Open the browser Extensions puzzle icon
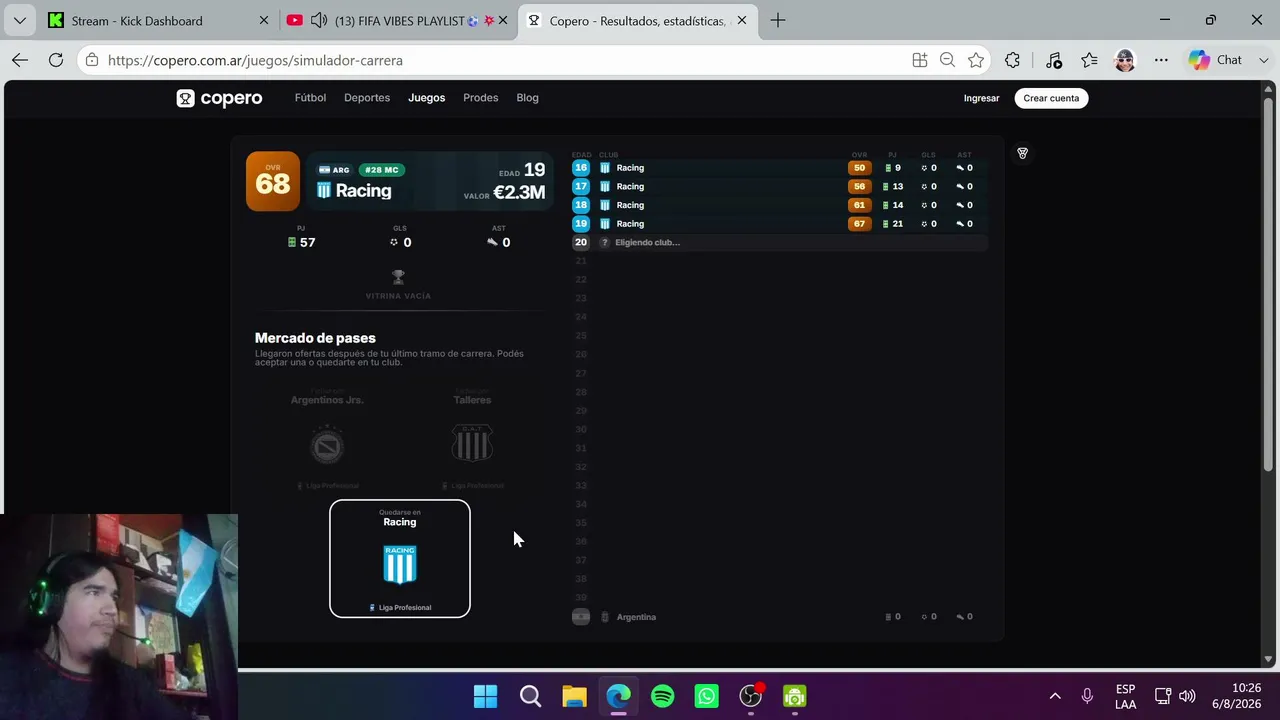 (x=1013, y=60)
